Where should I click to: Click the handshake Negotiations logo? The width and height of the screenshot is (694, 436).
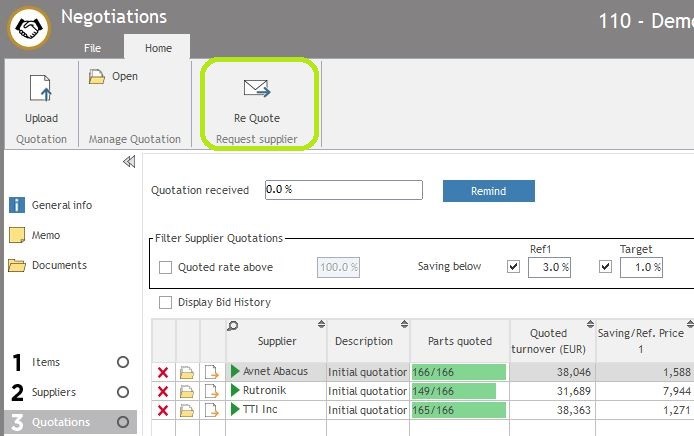coord(29,28)
